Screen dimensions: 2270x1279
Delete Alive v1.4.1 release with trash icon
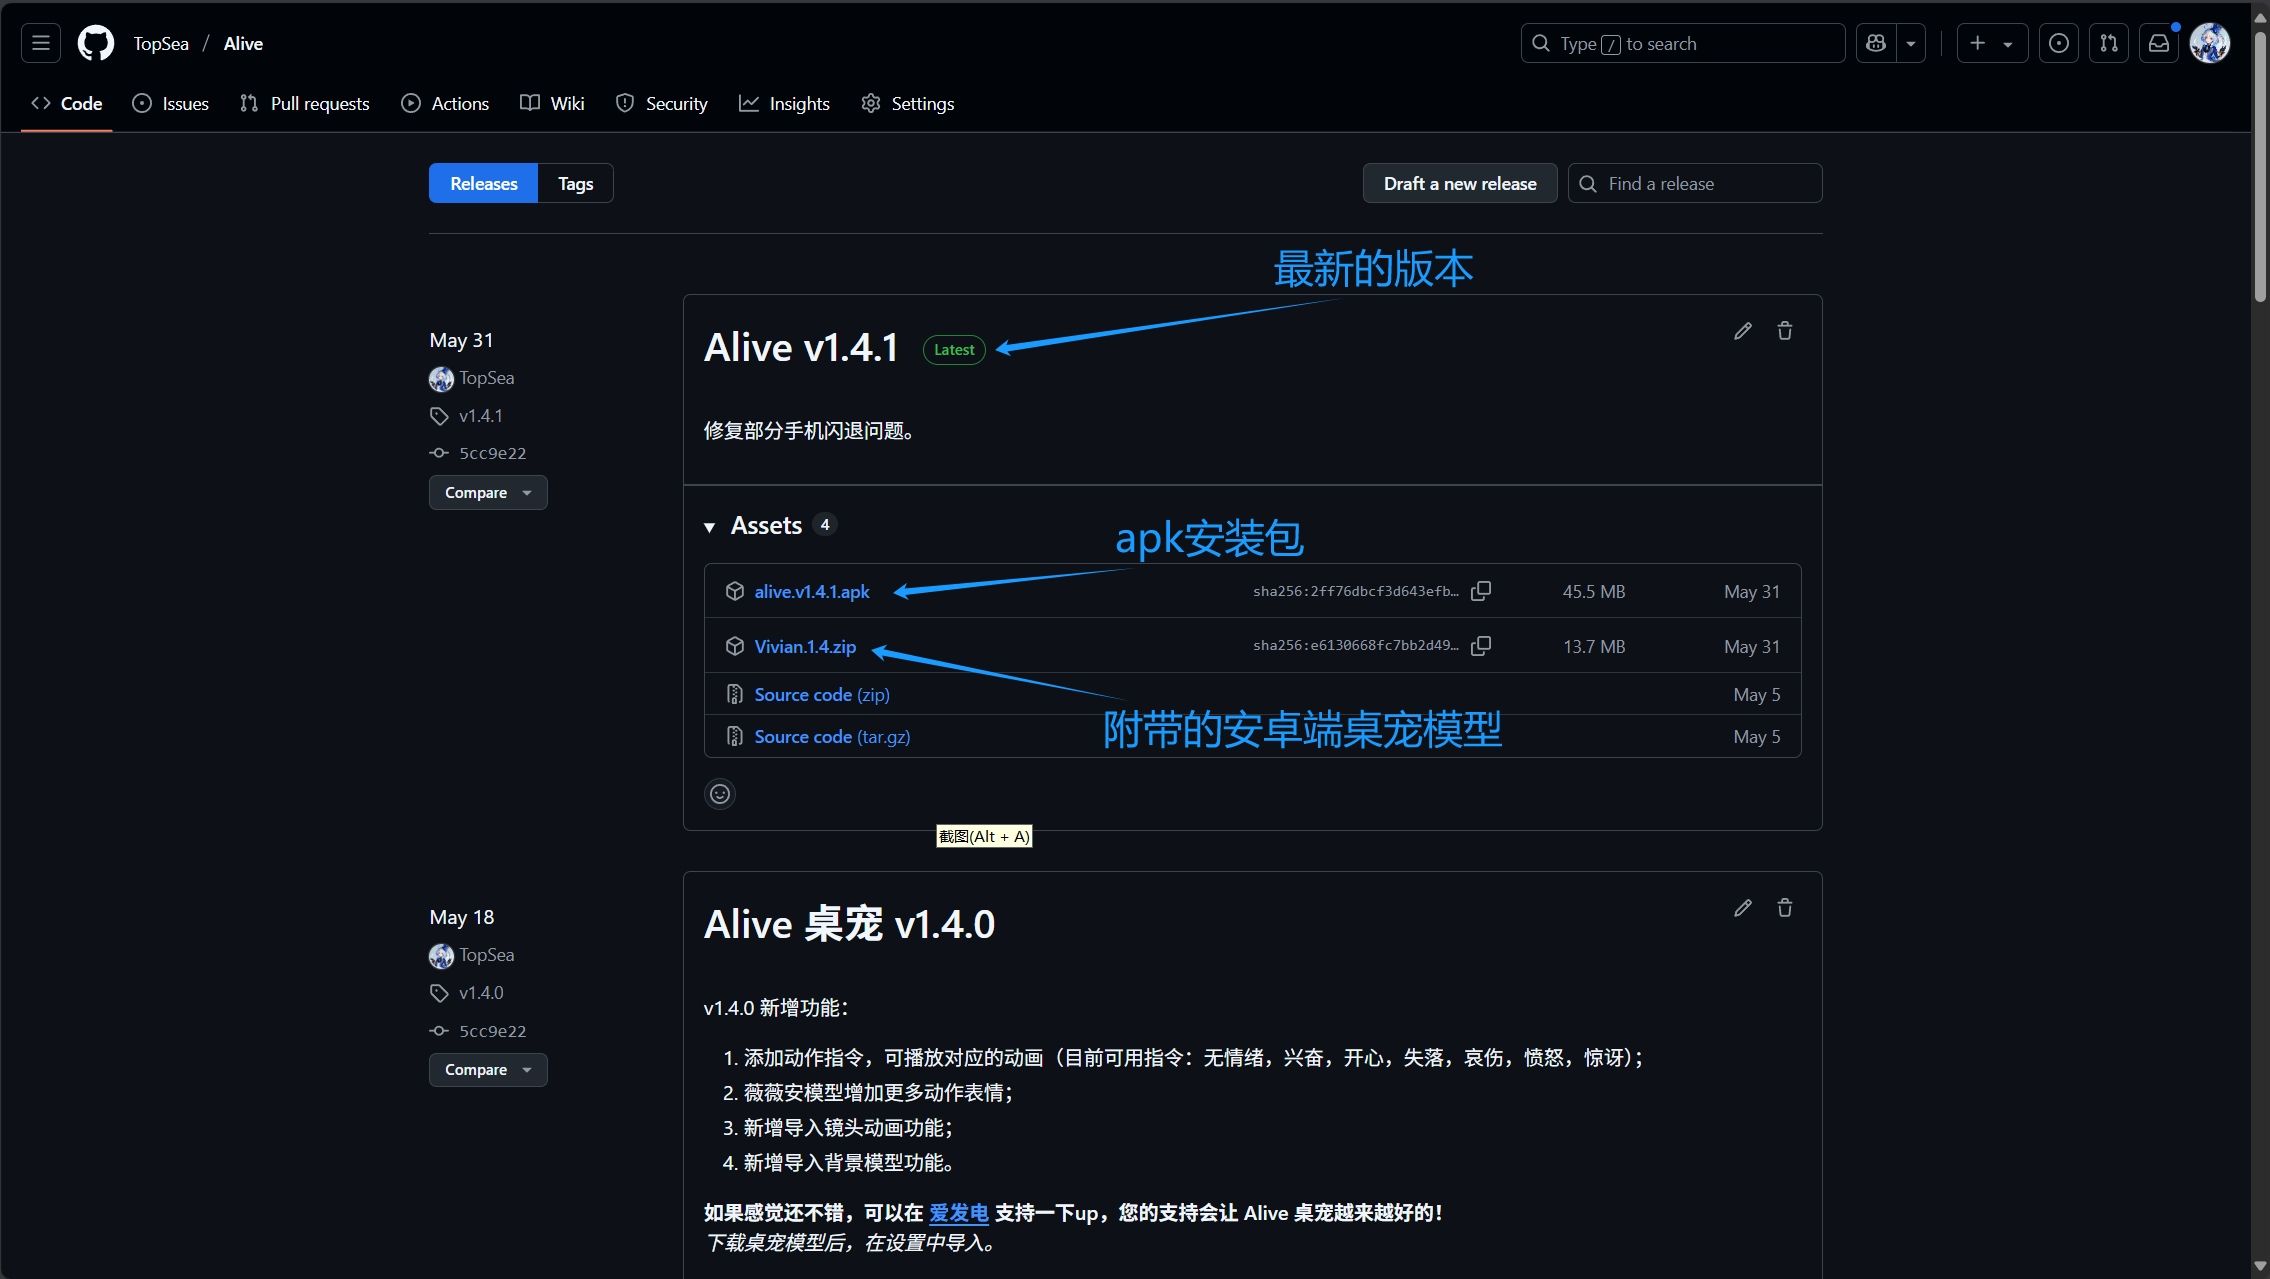tap(1784, 331)
